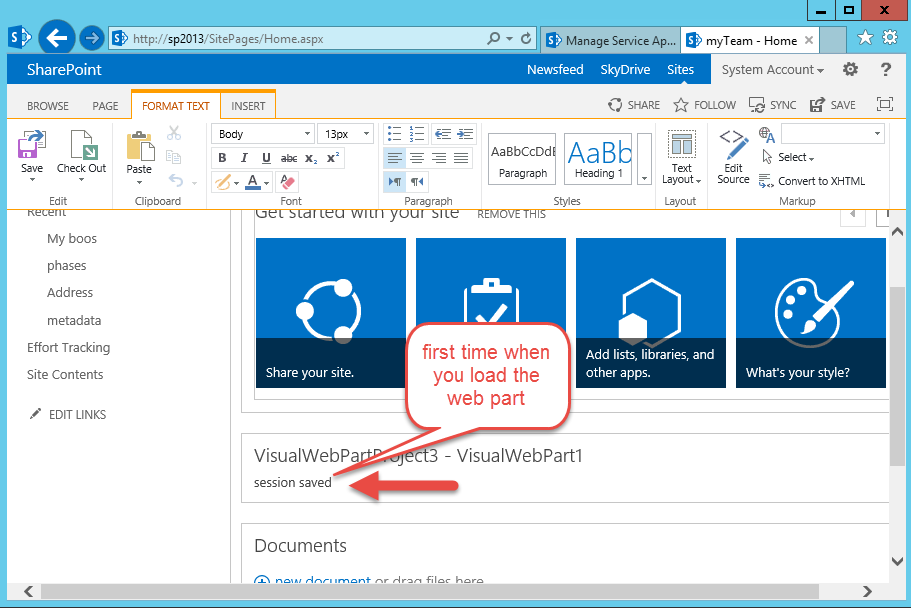Viewport: 911px width, 608px height.
Task: Open the SharePoint settings gear
Action: point(850,69)
